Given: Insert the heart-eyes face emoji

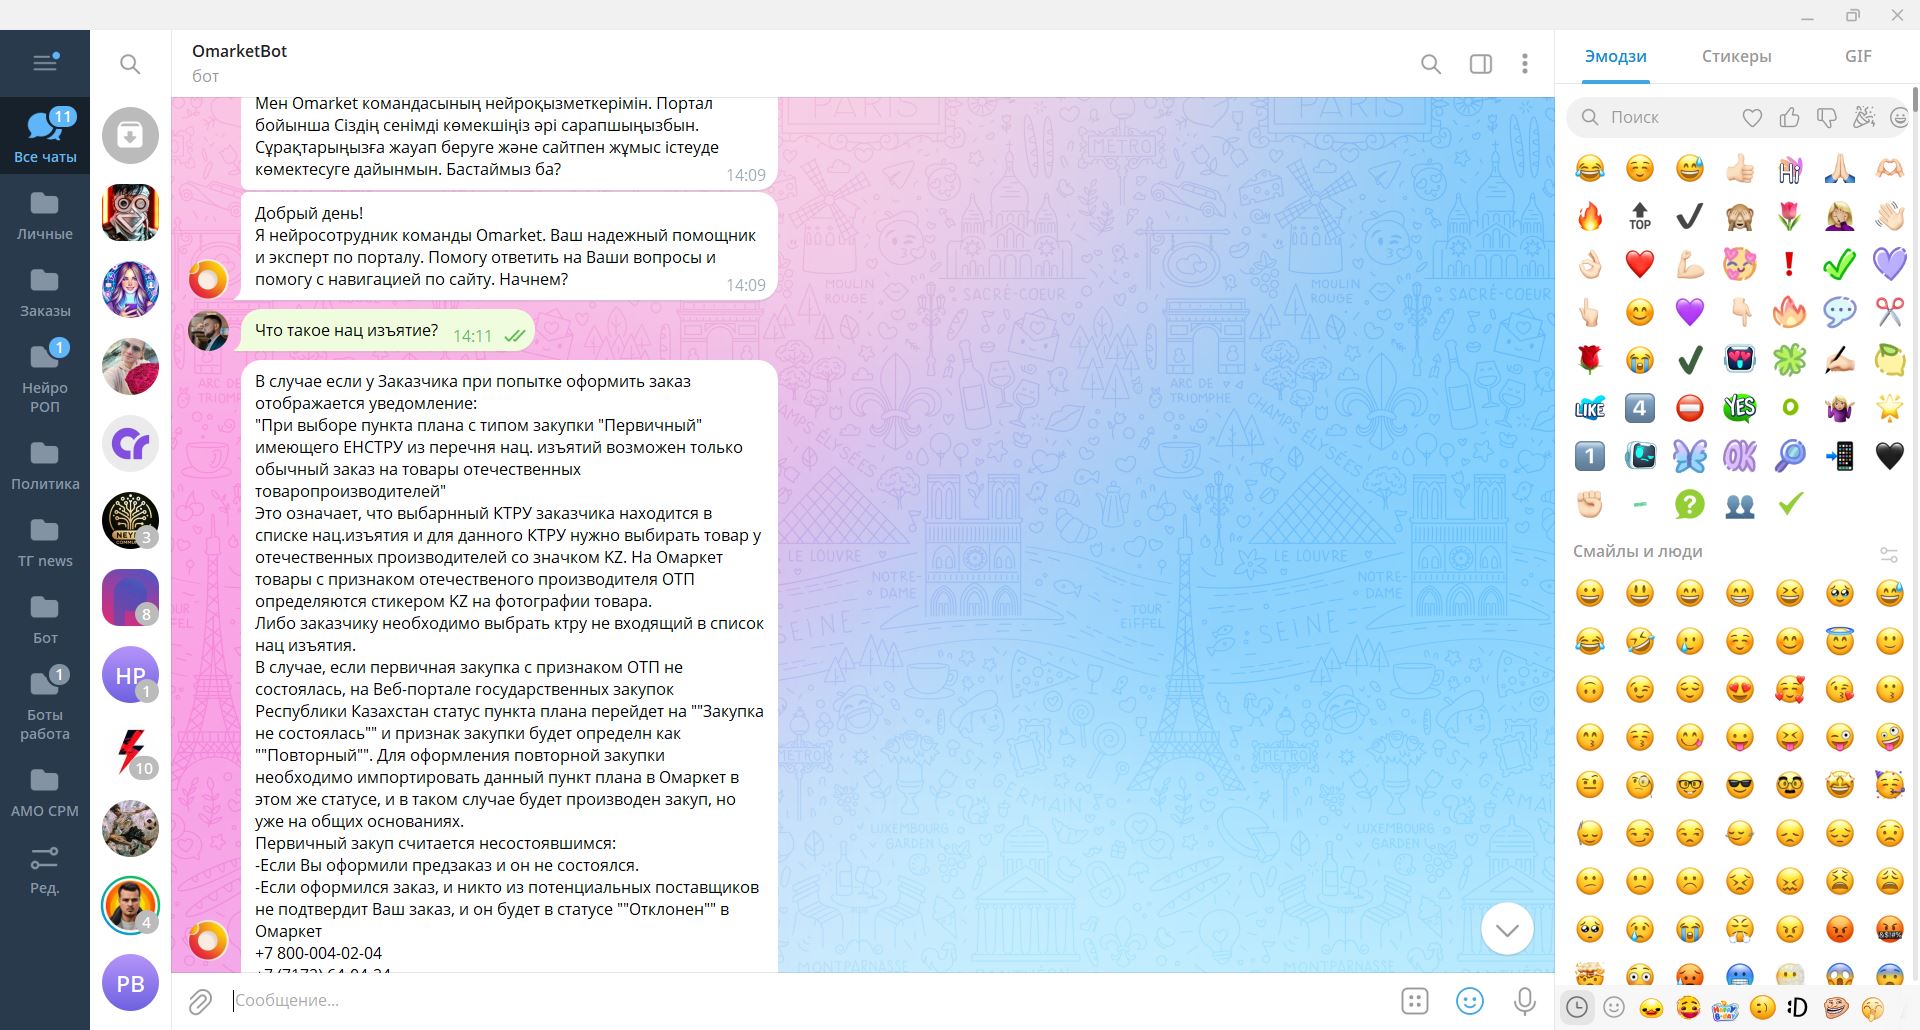Looking at the screenshot, I should click(x=1740, y=689).
